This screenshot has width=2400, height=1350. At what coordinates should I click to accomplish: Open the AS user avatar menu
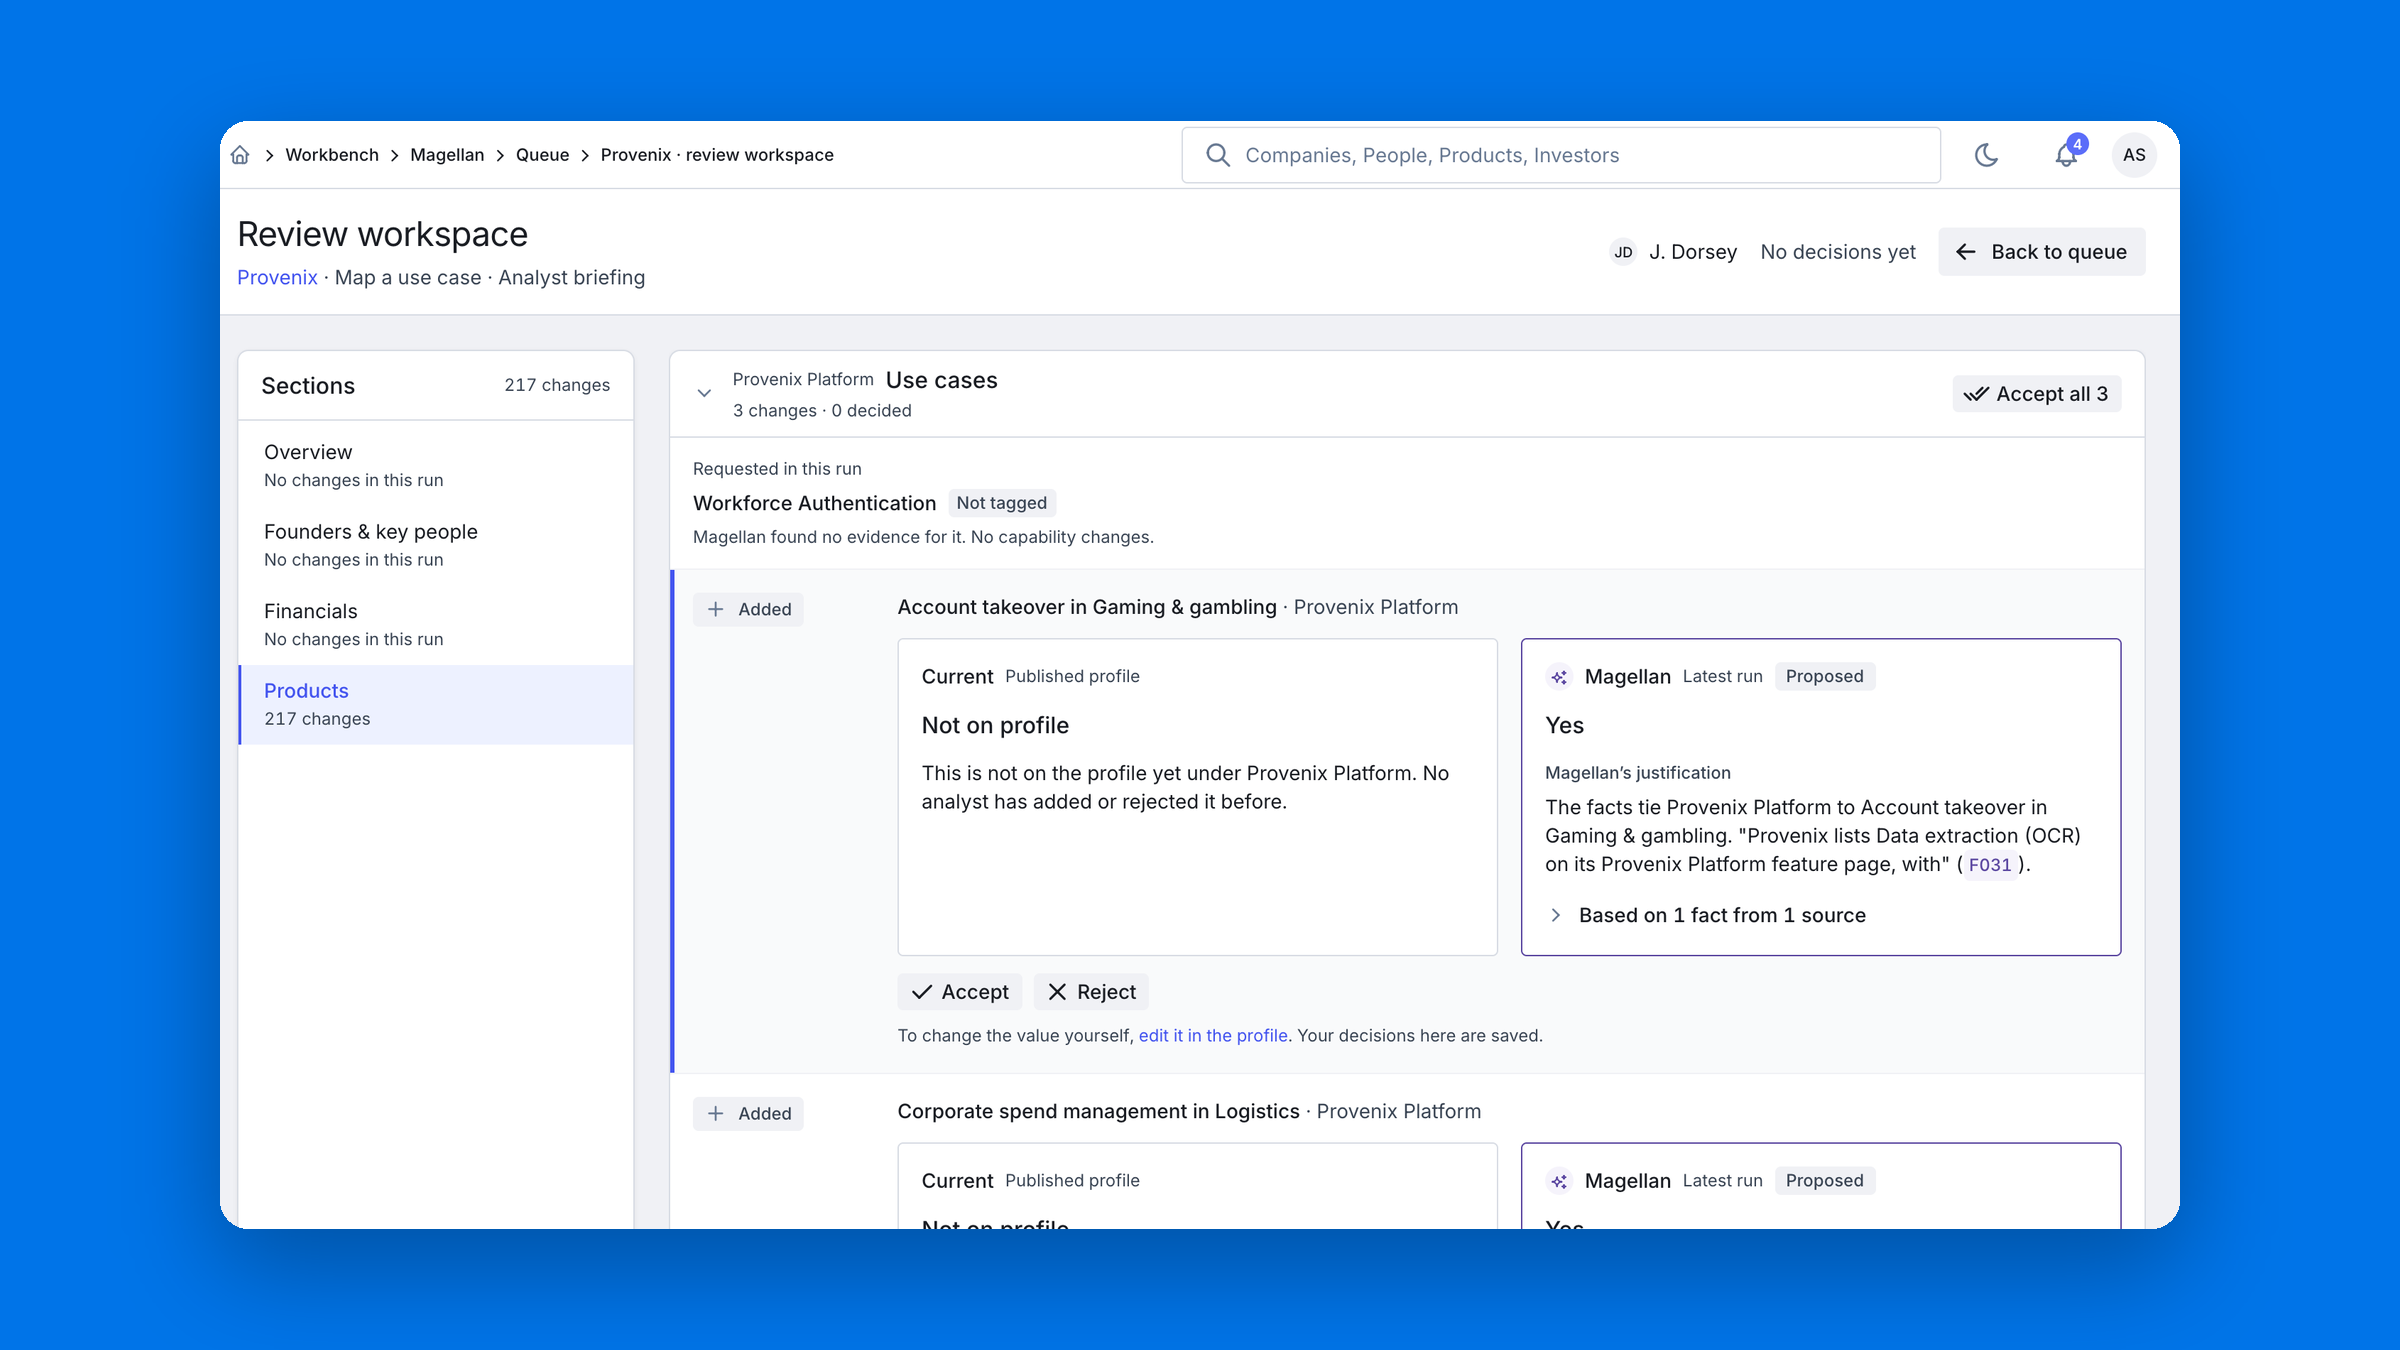coord(2134,155)
